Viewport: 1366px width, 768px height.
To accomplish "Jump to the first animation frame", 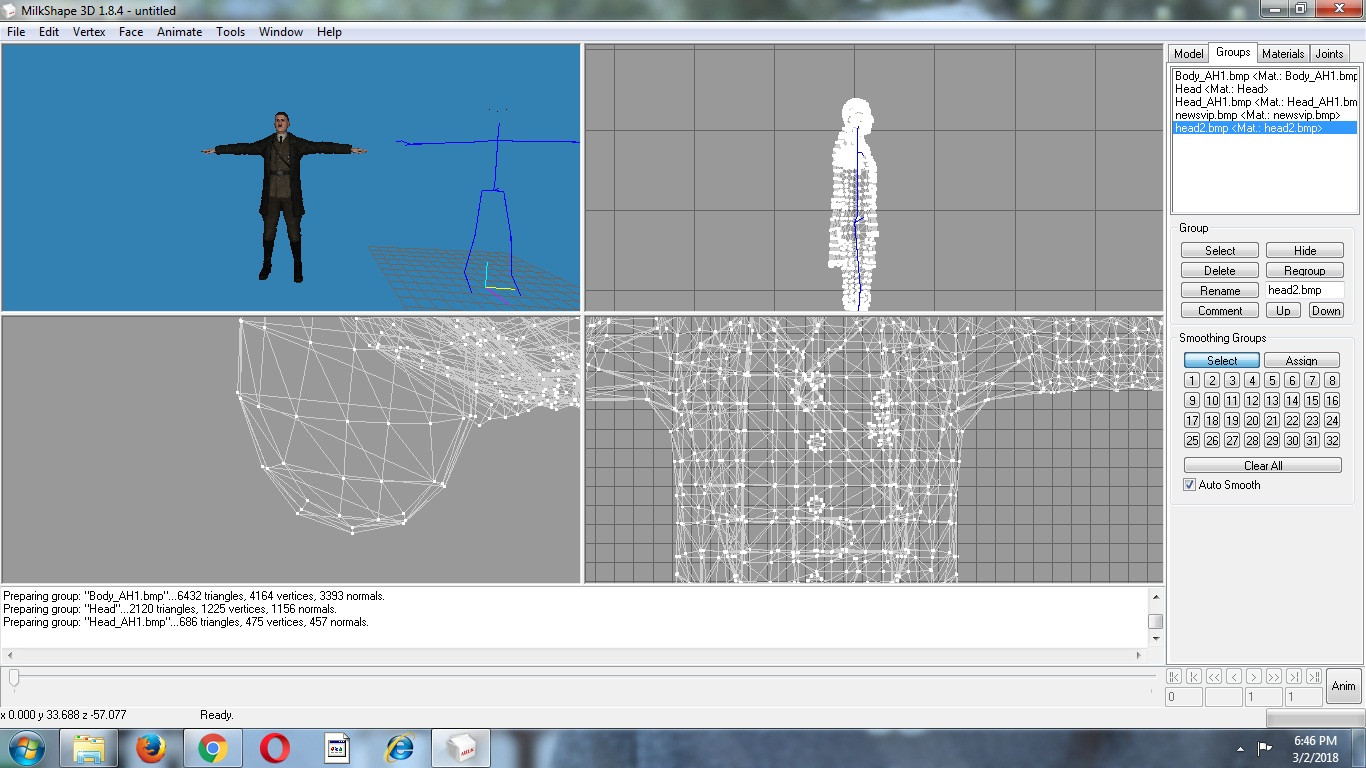I will pyautogui.click(x=1194, y=677).
